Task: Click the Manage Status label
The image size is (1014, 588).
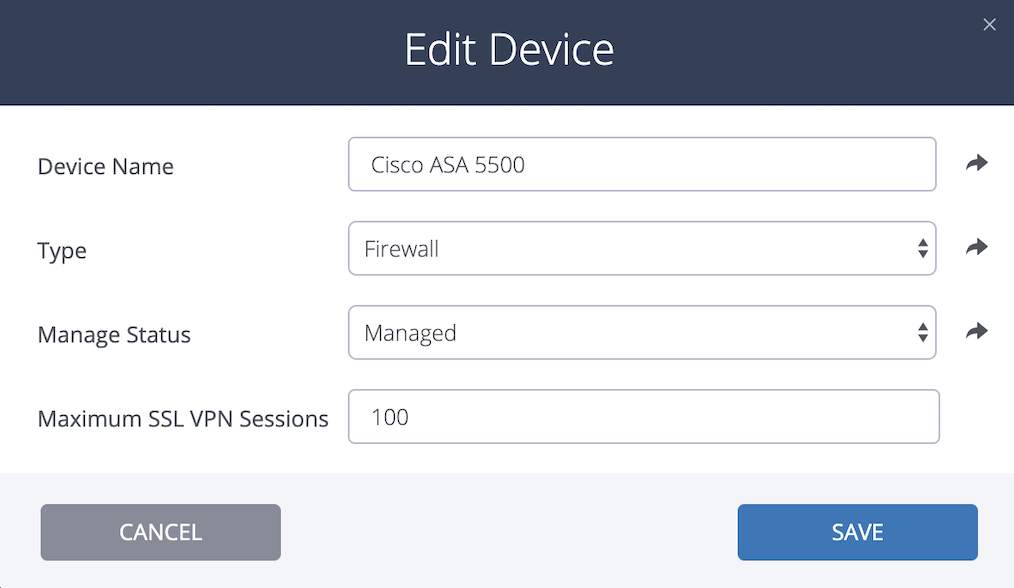Action: click(114, 334)
